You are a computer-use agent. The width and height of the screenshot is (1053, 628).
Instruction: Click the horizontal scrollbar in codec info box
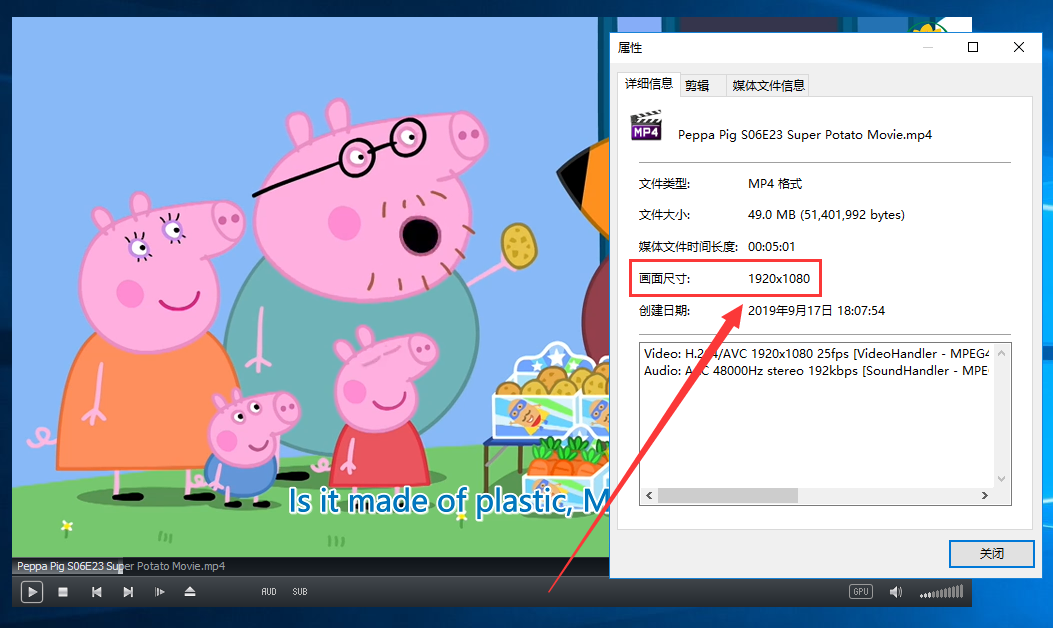click(727, 496)
